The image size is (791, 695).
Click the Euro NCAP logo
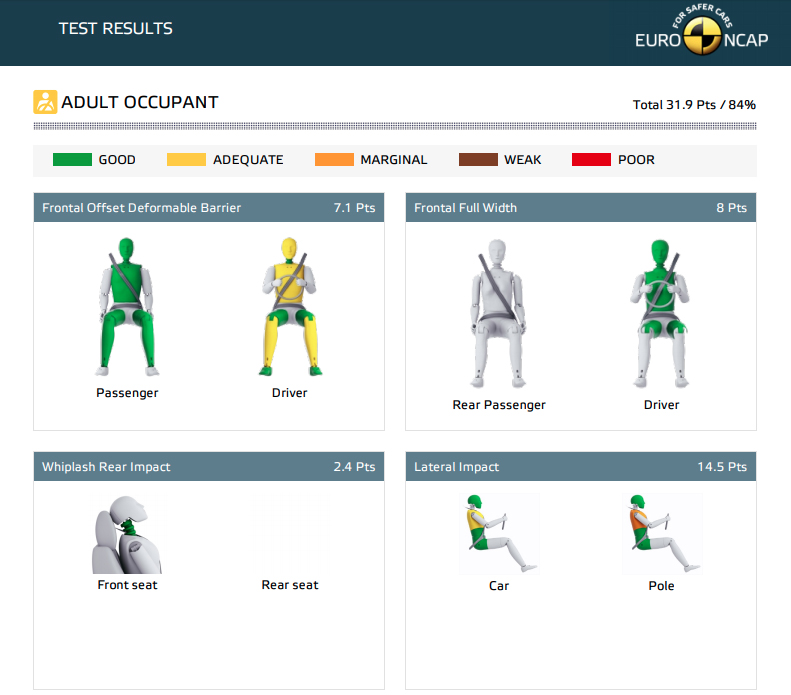click(701, 30)
